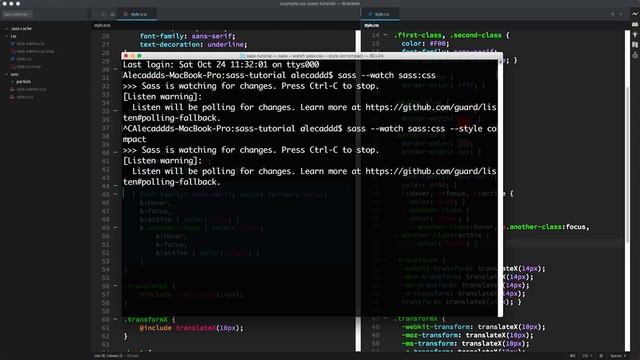Collapse fold at line 14 in style.css

click(386, 35)
